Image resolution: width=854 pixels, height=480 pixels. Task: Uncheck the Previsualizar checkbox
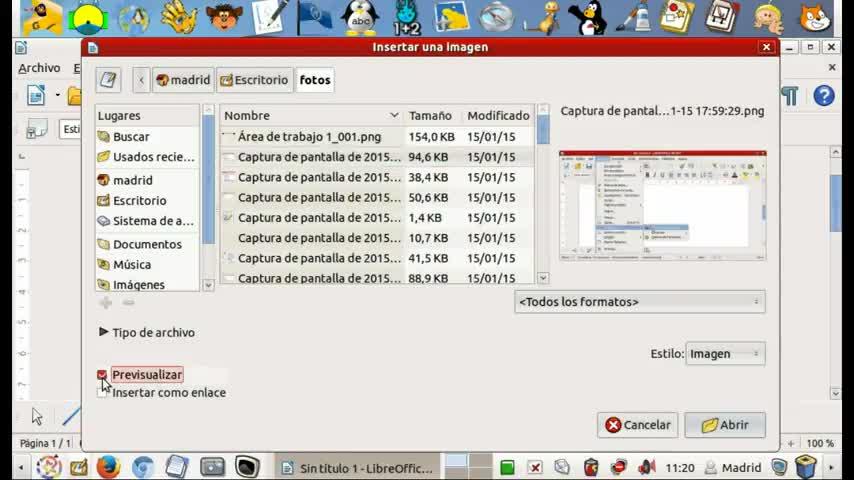[x=102, y=375]
